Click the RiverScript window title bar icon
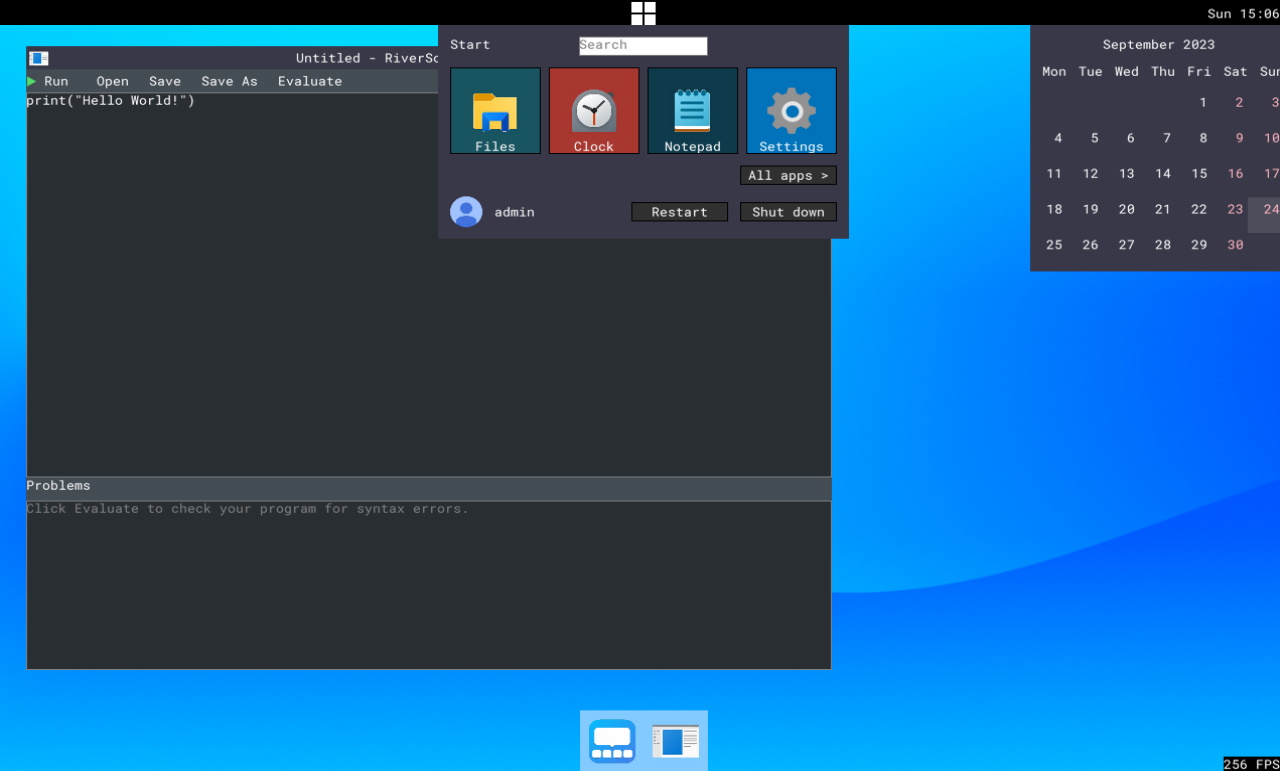Image resolution: width=1280 pixels, height=771 pixels. click(39, 58)
